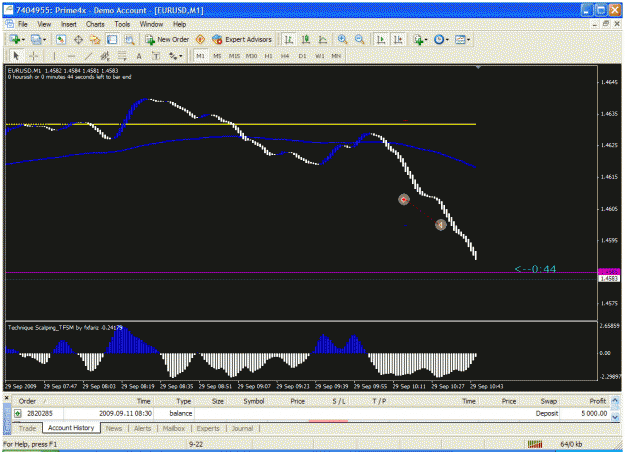
Task: Select the crosshair cursor tool
Action: click(x=33, y=56)
